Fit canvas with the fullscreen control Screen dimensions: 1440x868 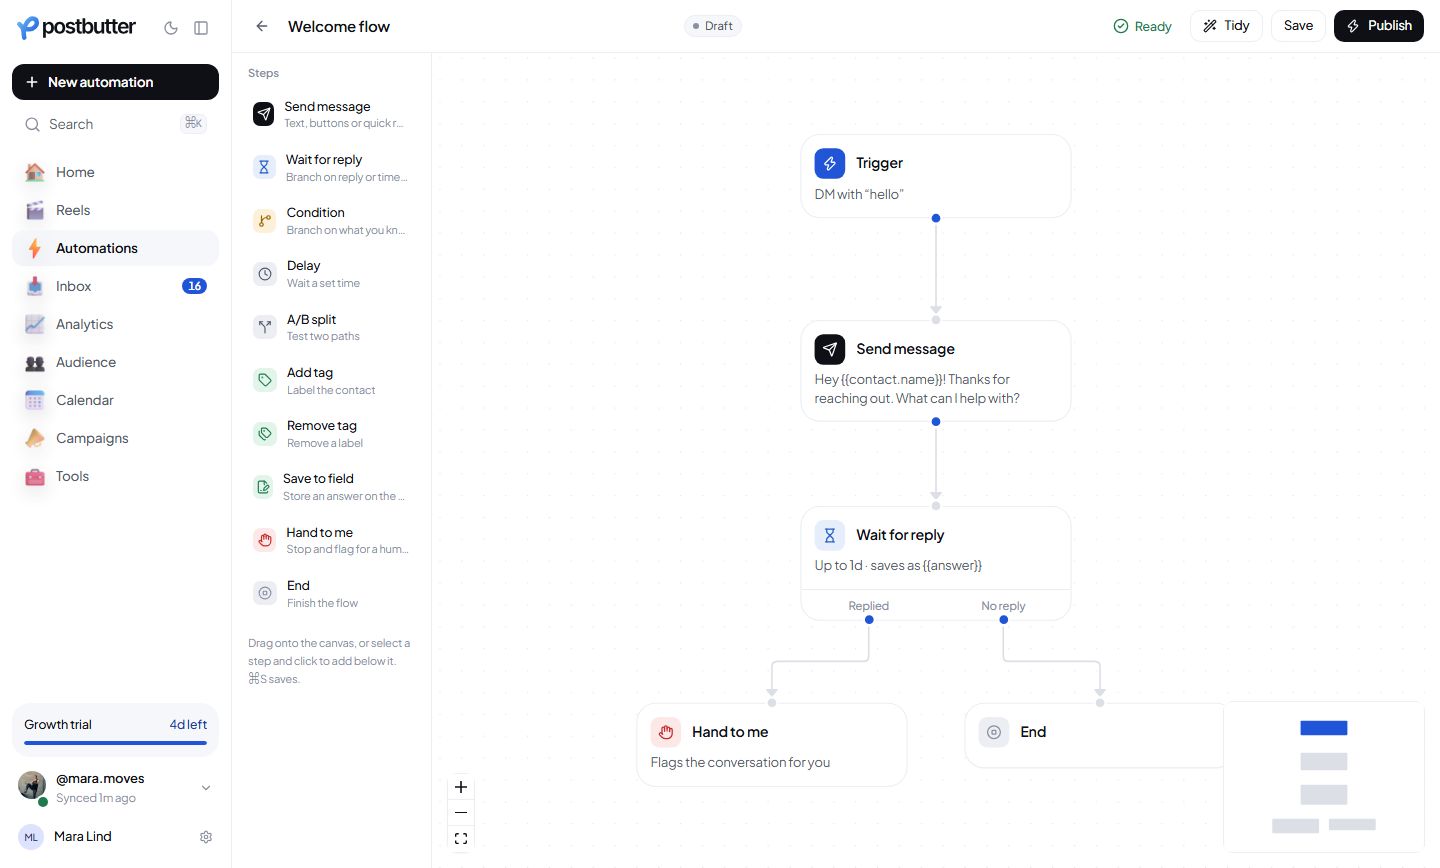(461, 839)
